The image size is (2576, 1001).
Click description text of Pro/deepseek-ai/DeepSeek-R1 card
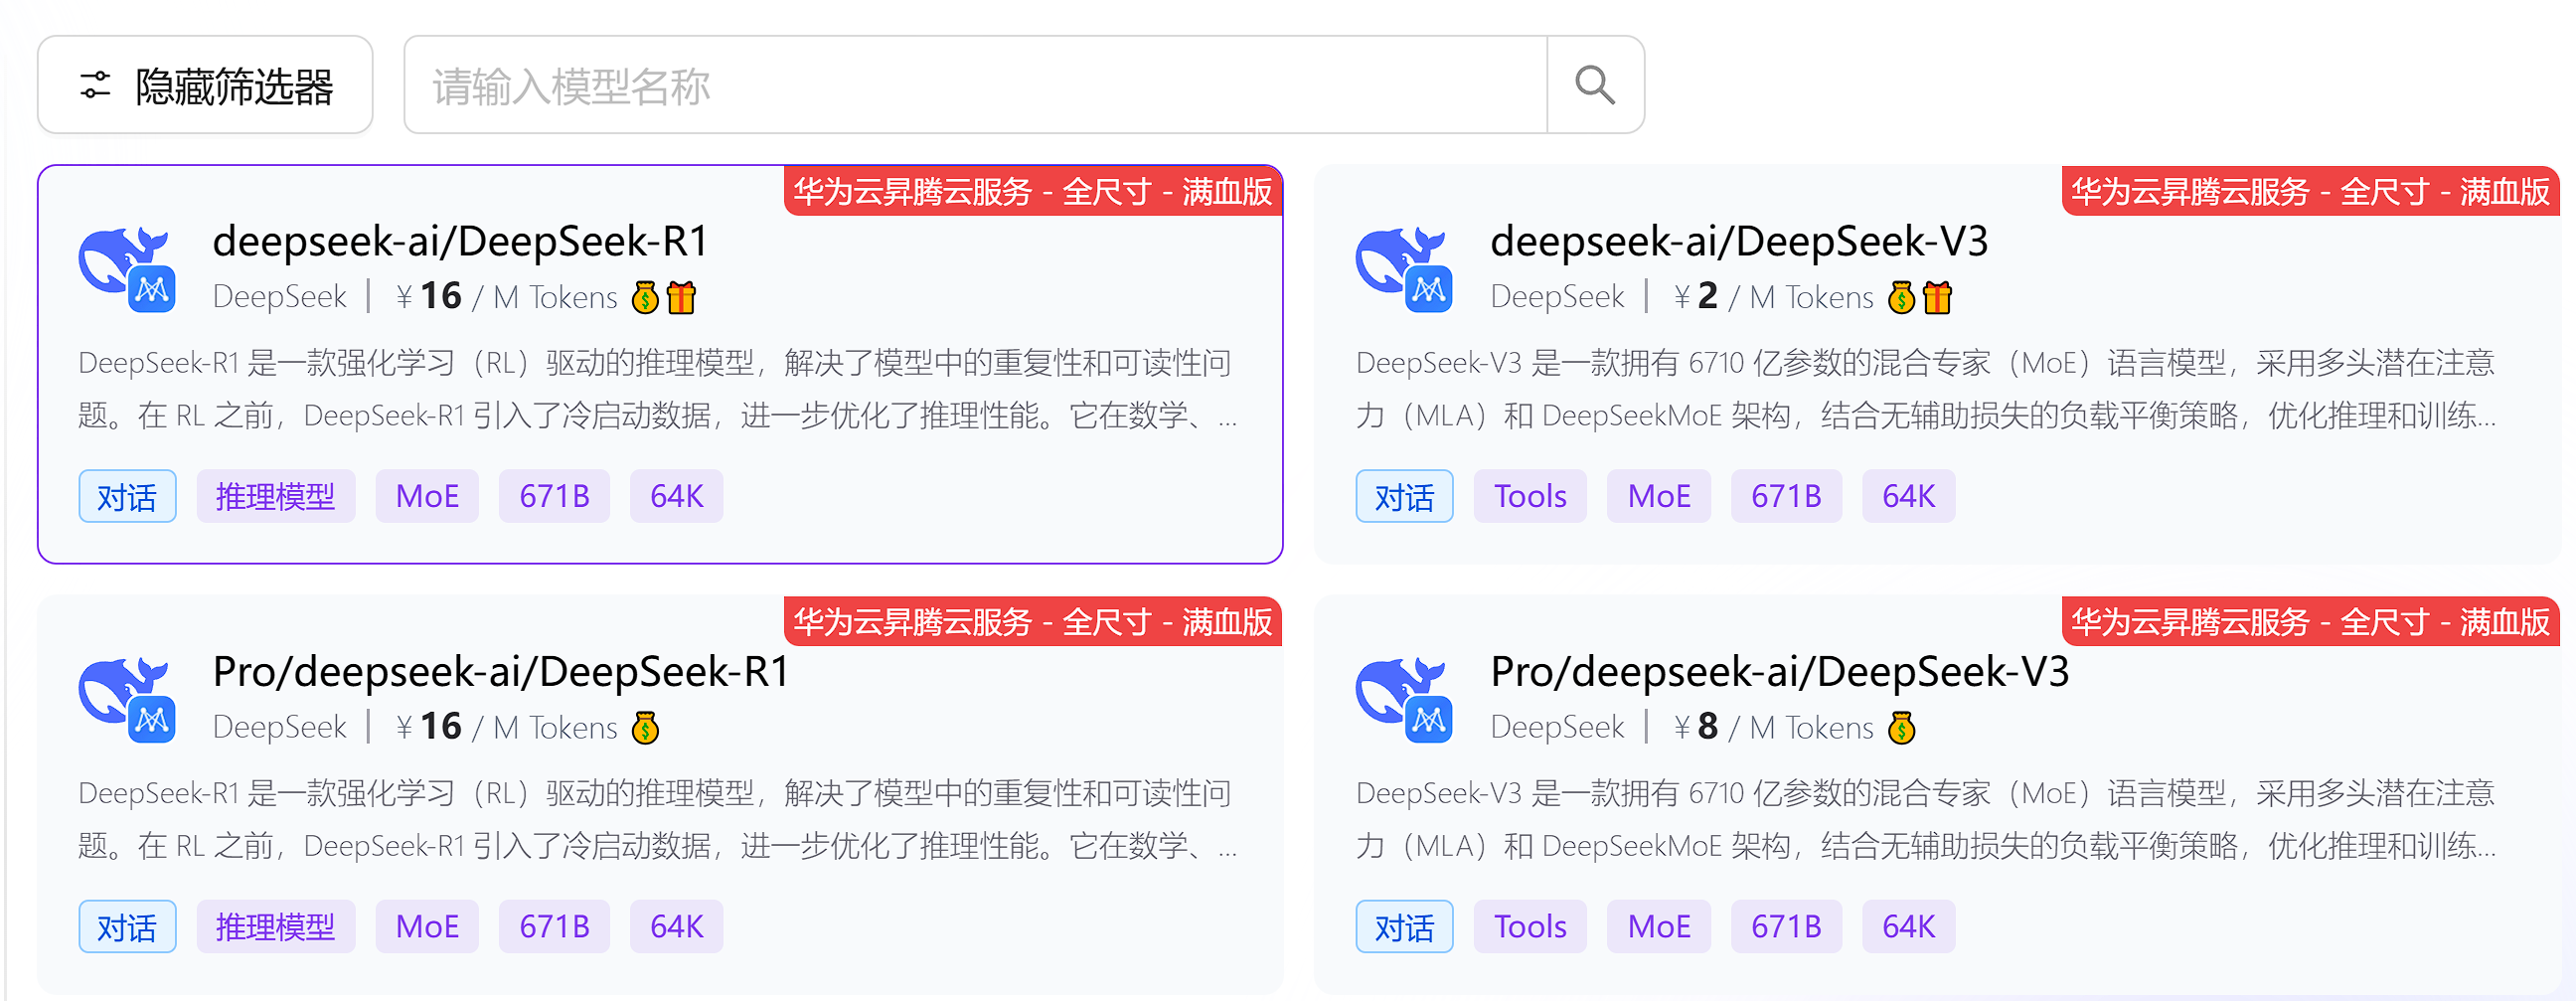pos(658,819)
